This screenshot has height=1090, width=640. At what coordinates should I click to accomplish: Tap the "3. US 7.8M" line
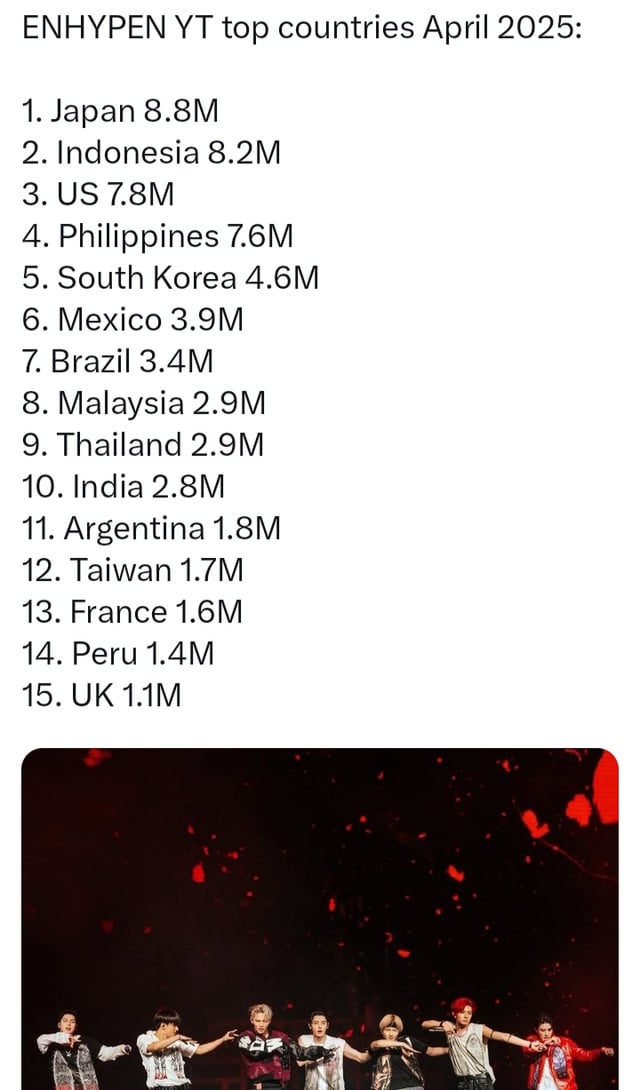click(x=98, y=194)
